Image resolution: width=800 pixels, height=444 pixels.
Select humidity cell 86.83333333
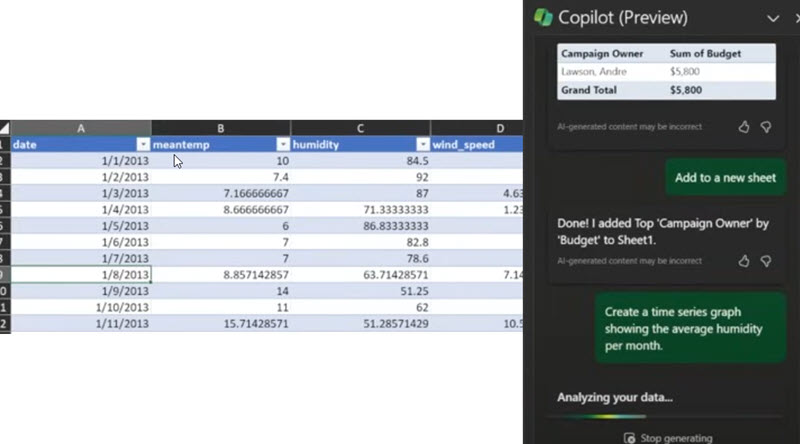click(361, 226)
